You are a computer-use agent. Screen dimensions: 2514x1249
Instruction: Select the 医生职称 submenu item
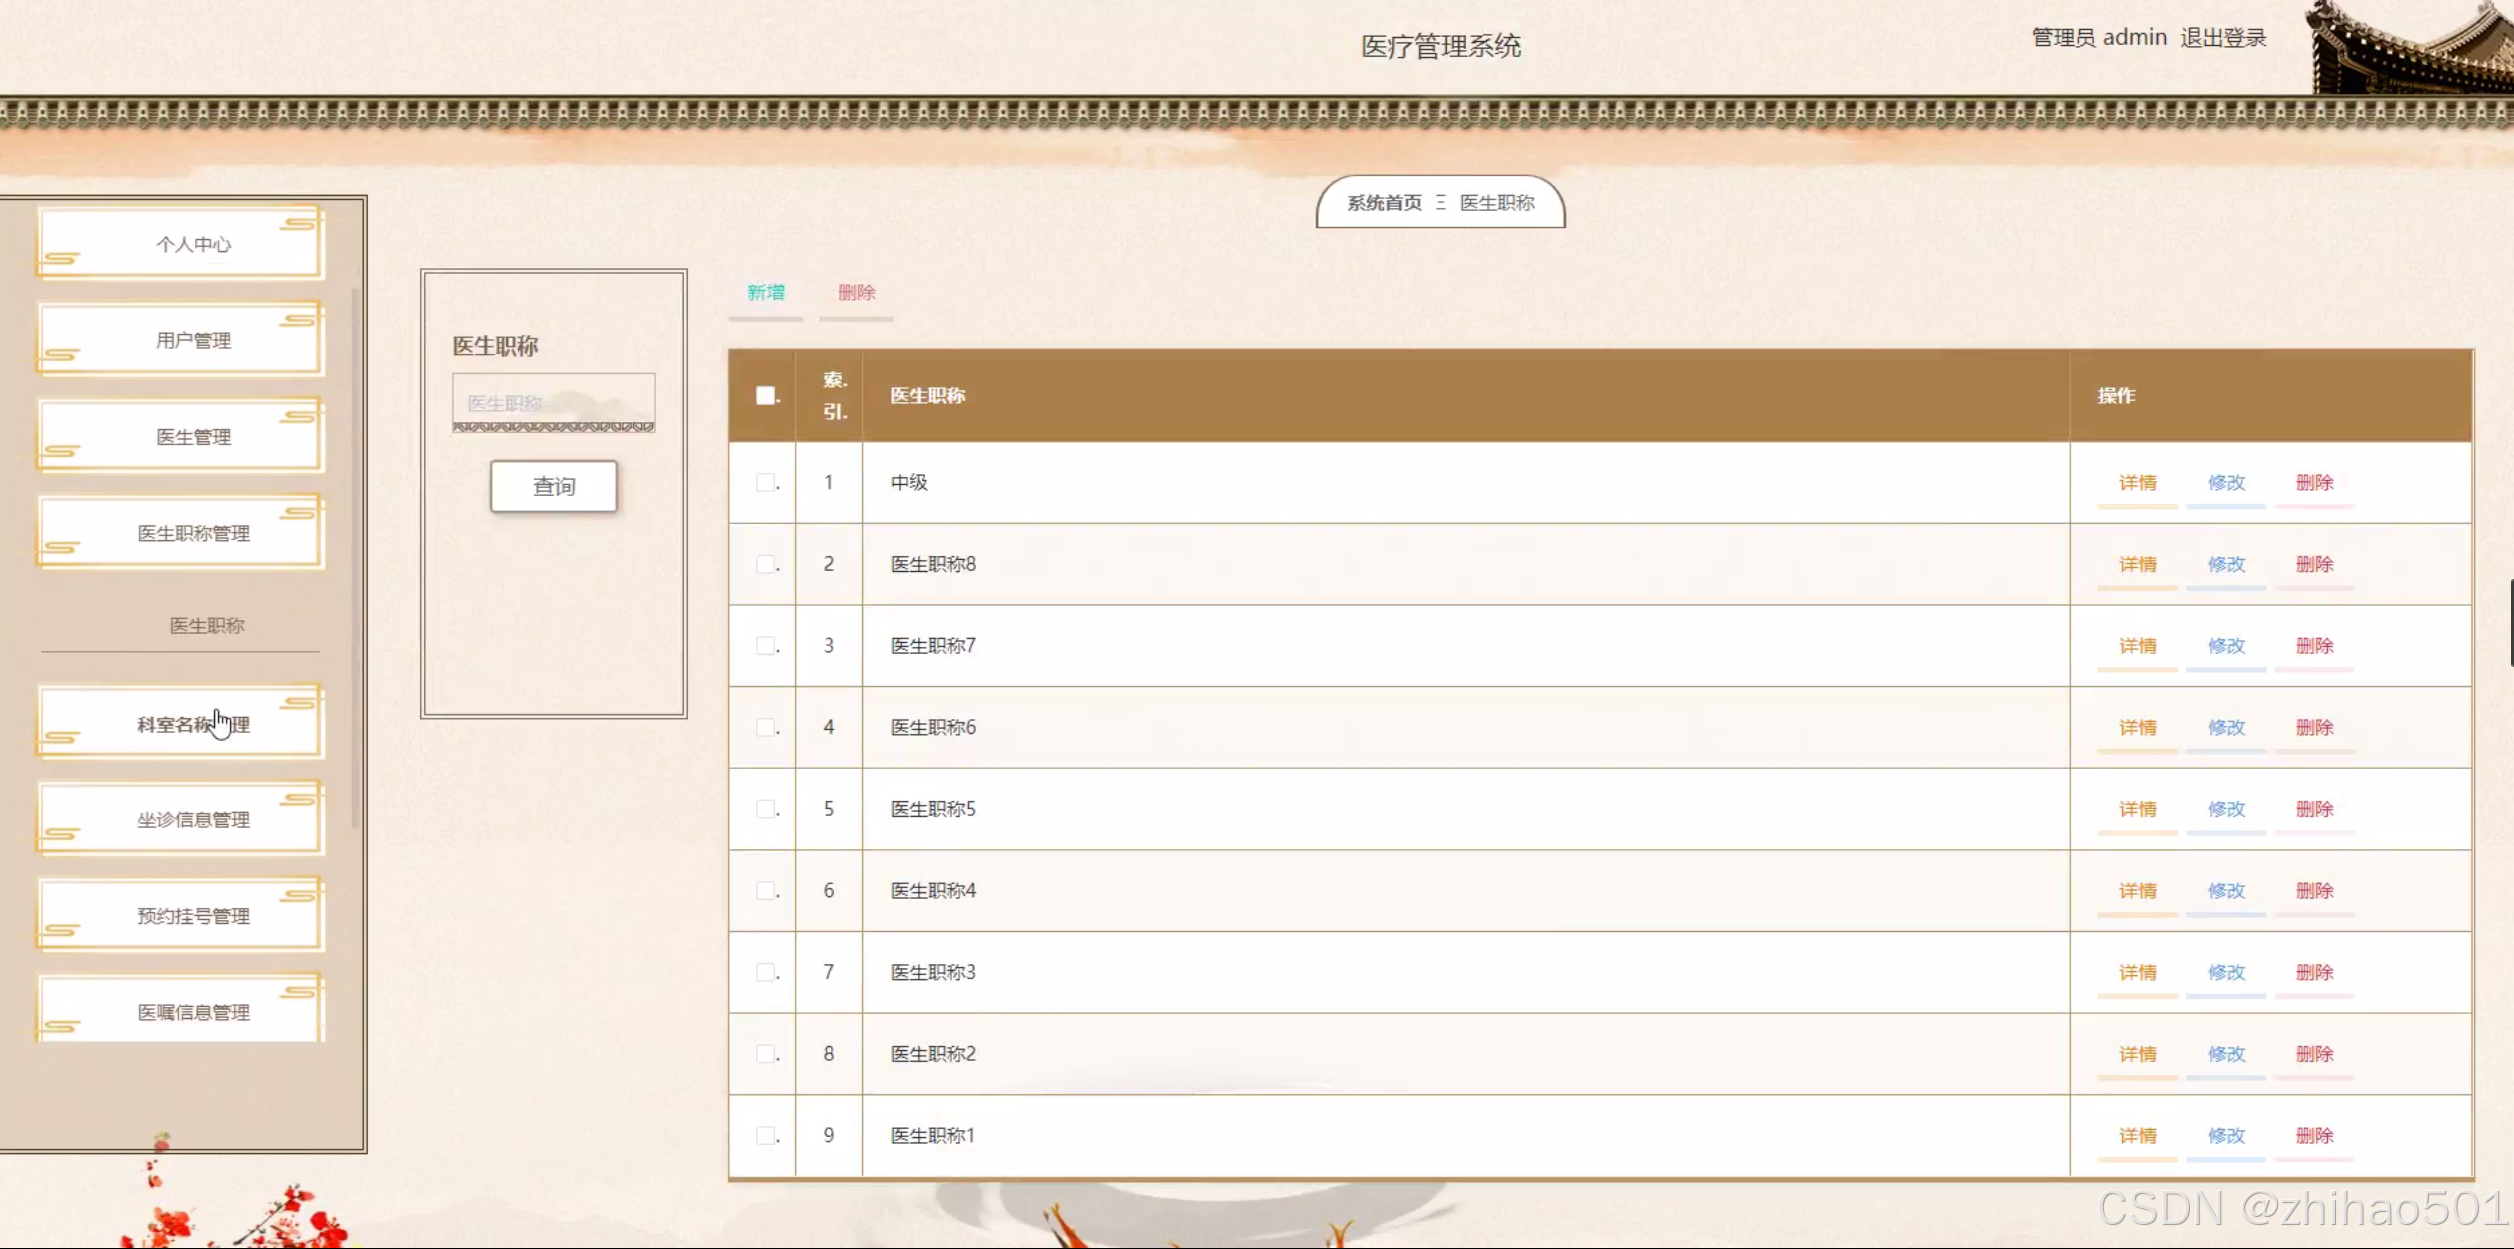(x=206, y=626)
